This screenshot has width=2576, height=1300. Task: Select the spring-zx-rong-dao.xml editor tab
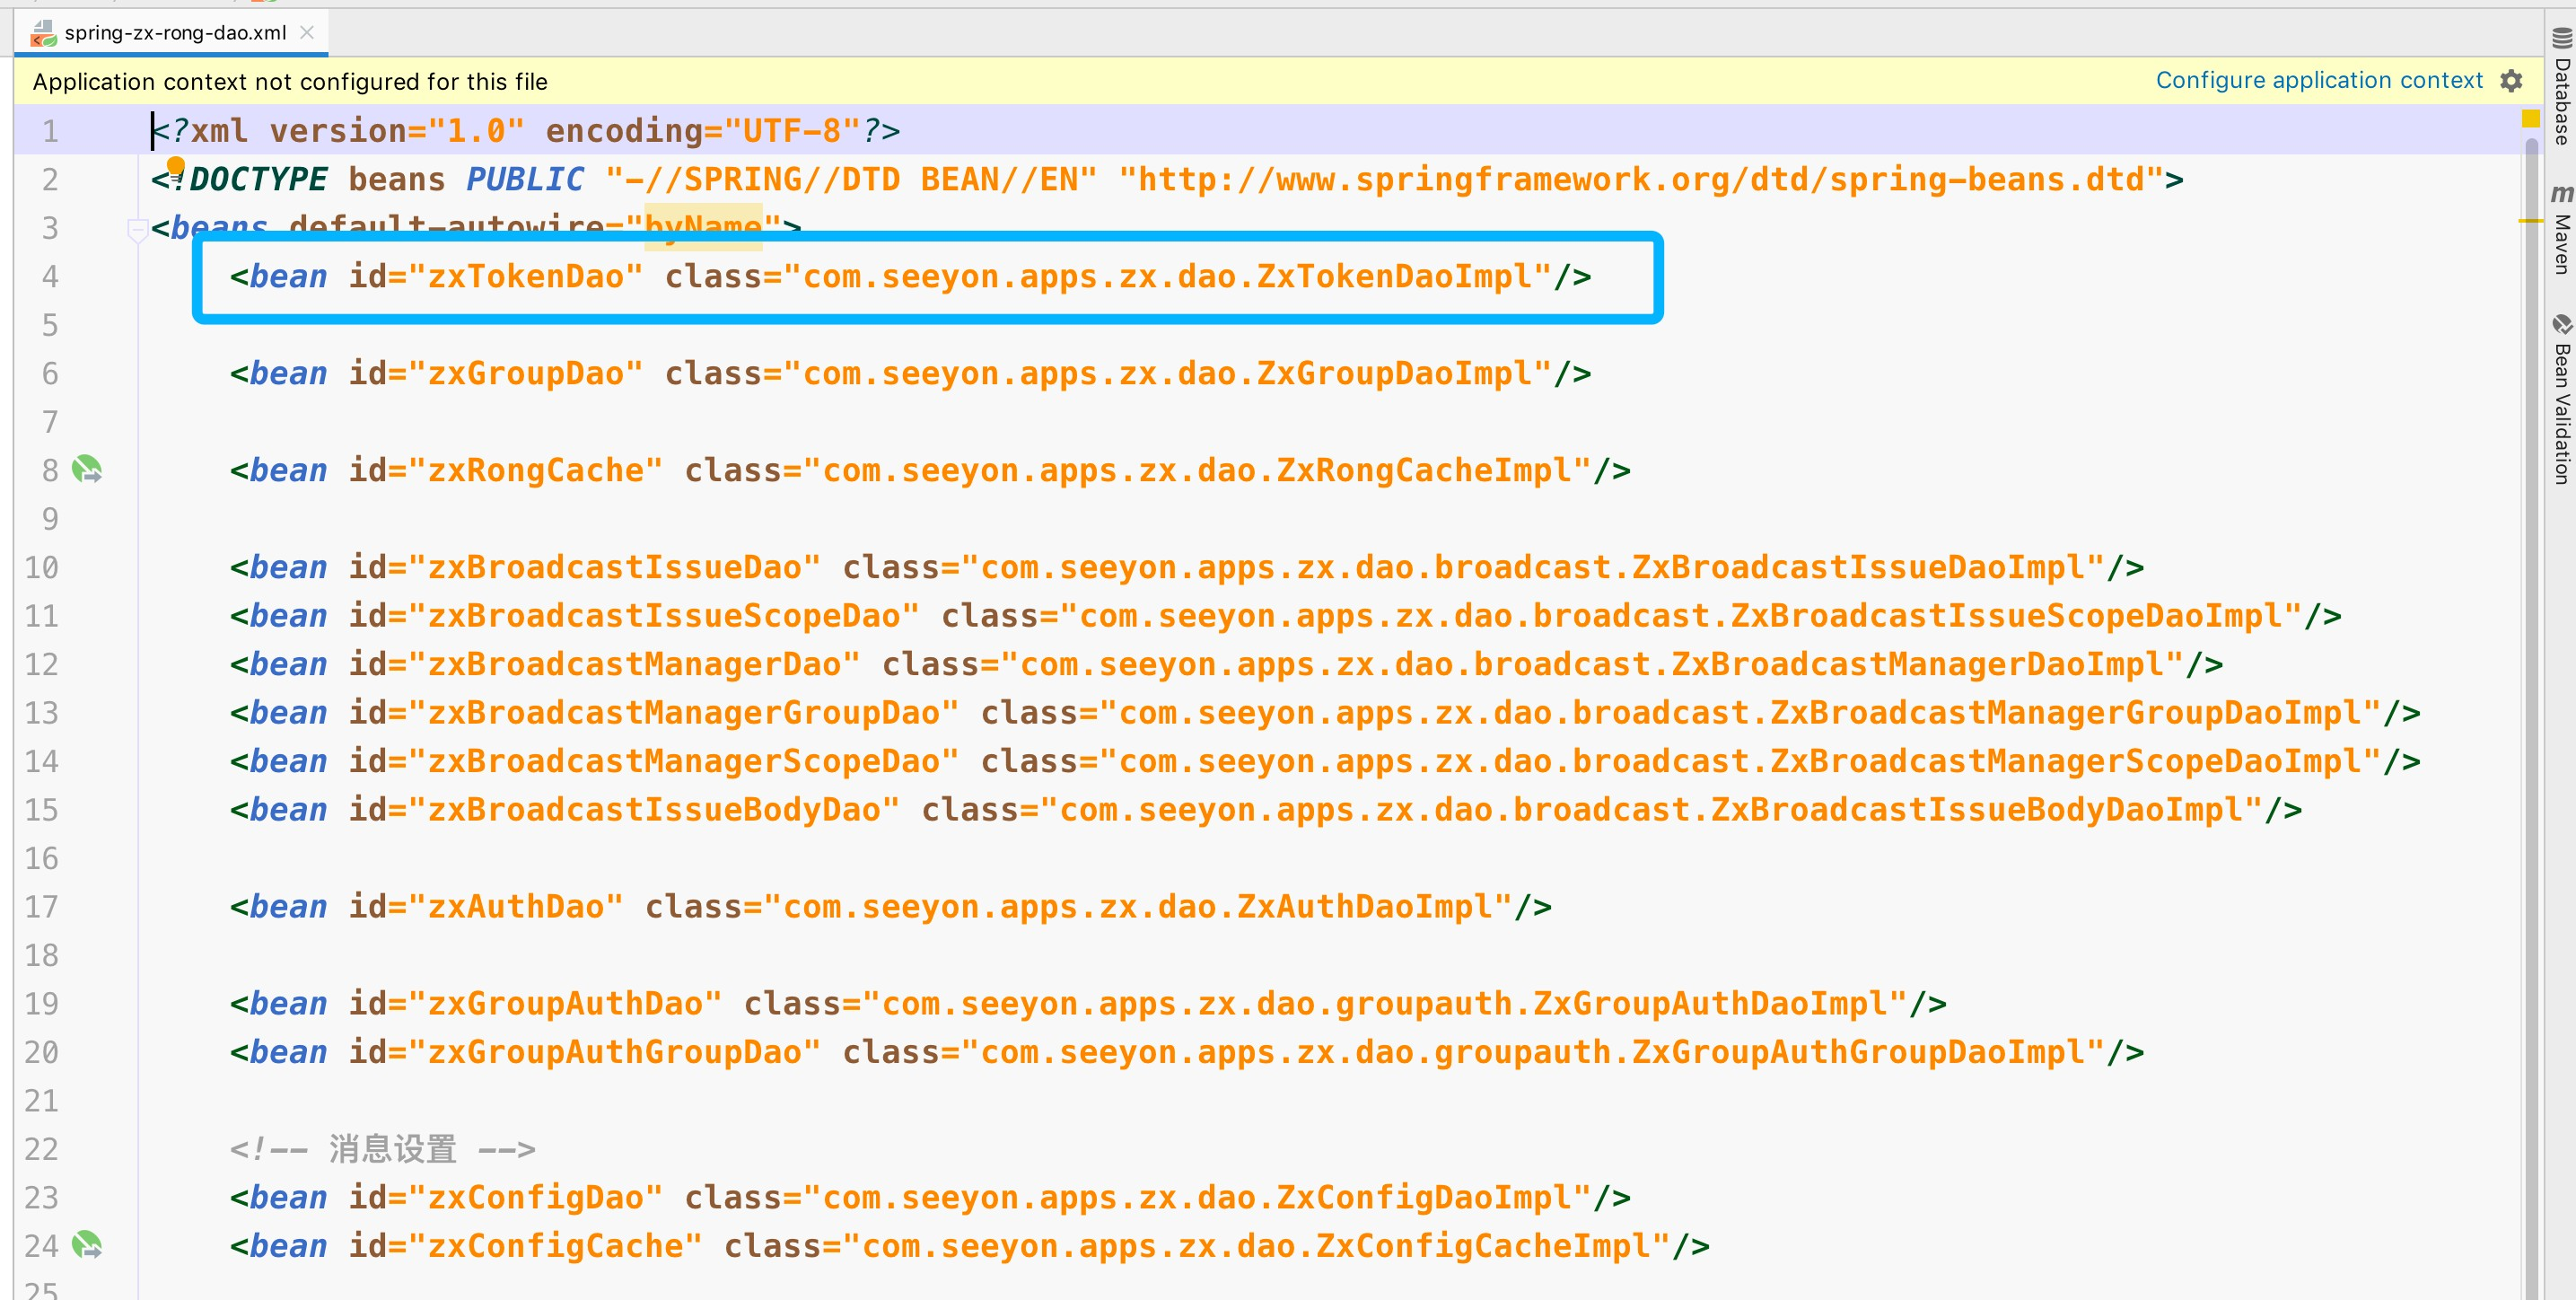174,33
